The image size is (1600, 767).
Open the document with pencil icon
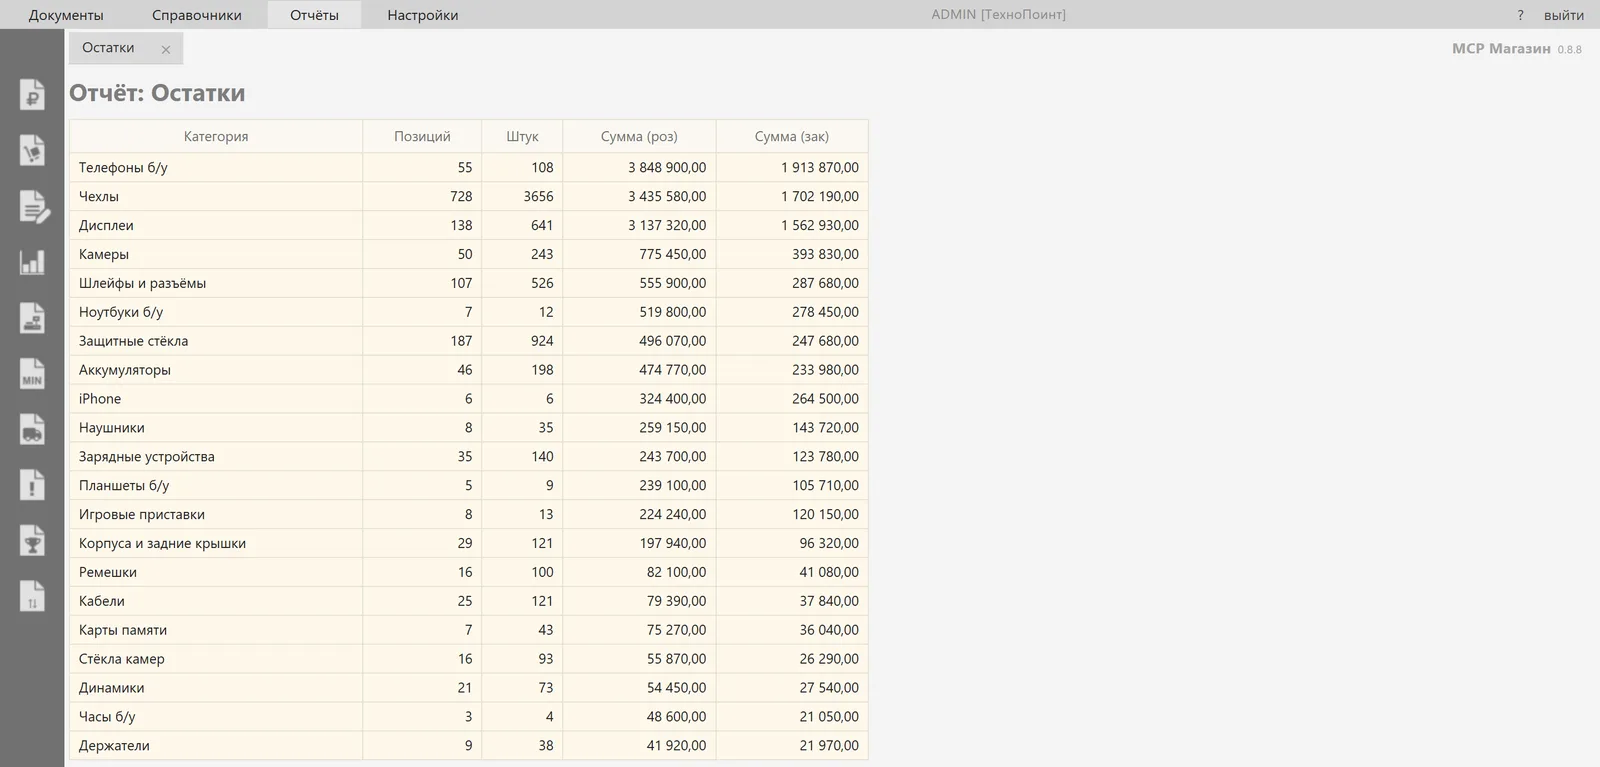33,206
